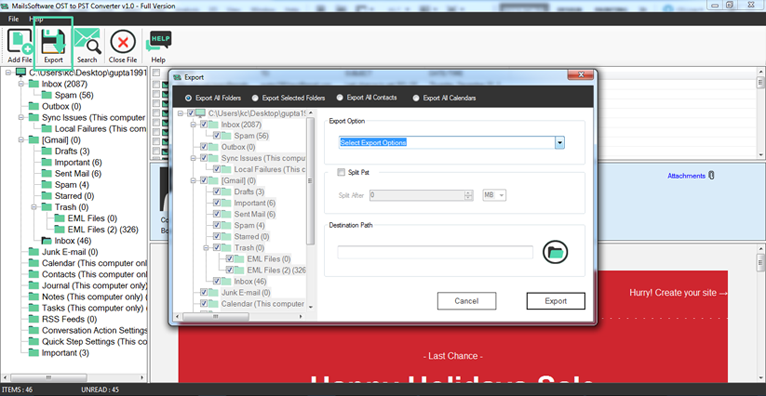
Task: Click the Cancel button in Export dialog
Action: click(467, 301)
